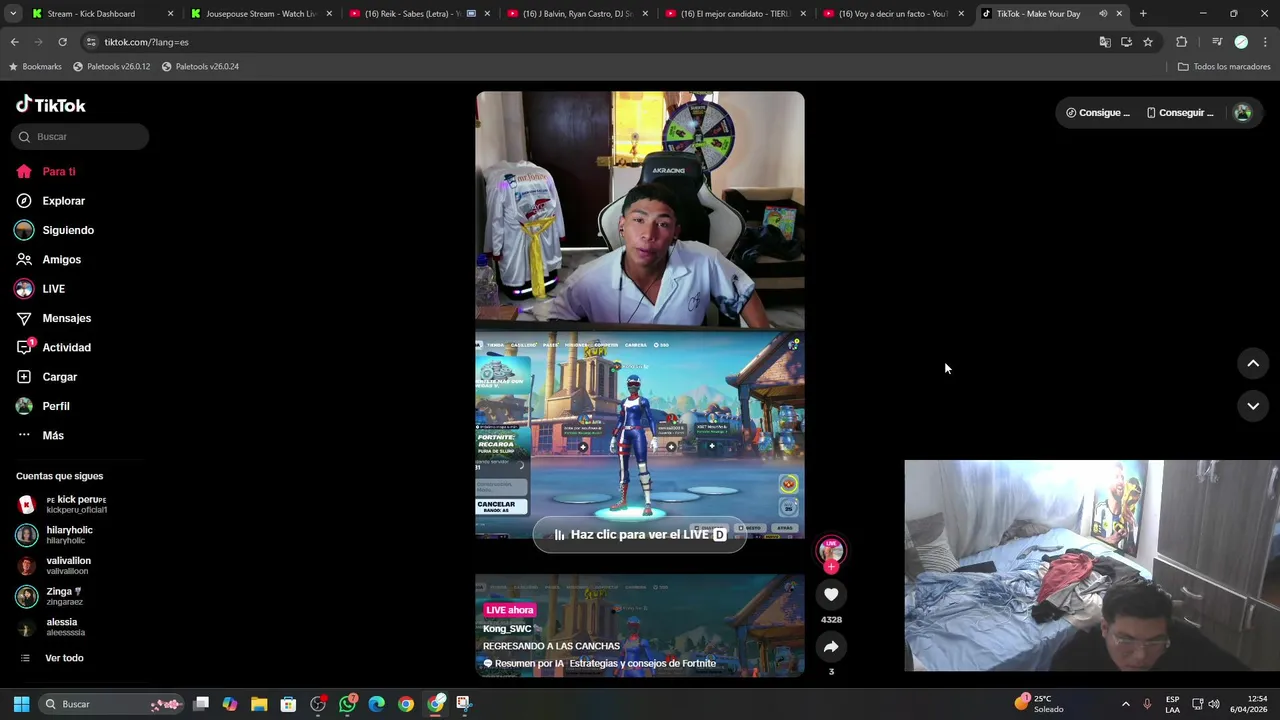Click Consigue coins button
Viewport: 1280px width, 720px height.
pyautogui.click(x=1098, y=113)
